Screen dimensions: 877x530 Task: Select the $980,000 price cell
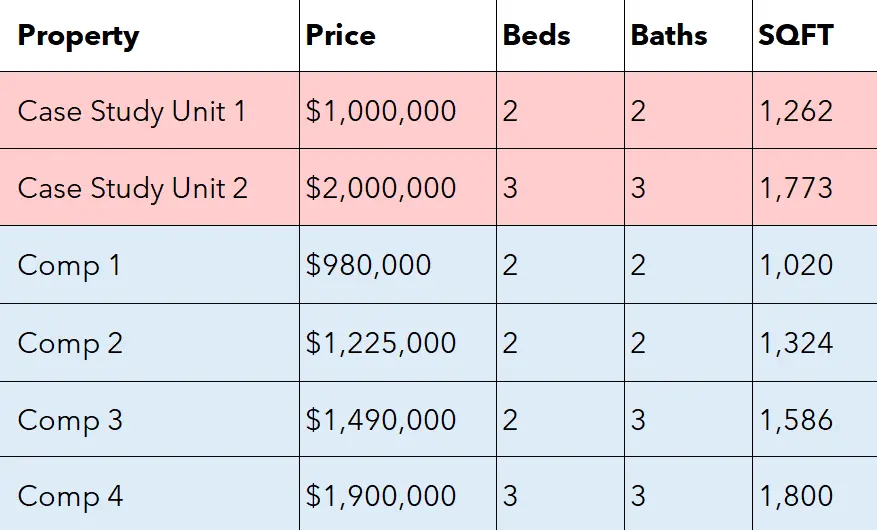369,265
